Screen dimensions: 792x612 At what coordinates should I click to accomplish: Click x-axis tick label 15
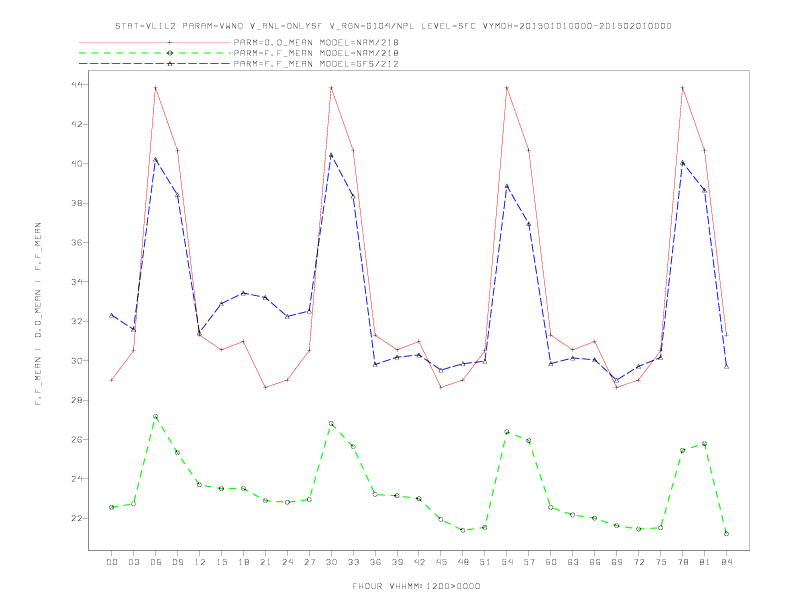221,562
